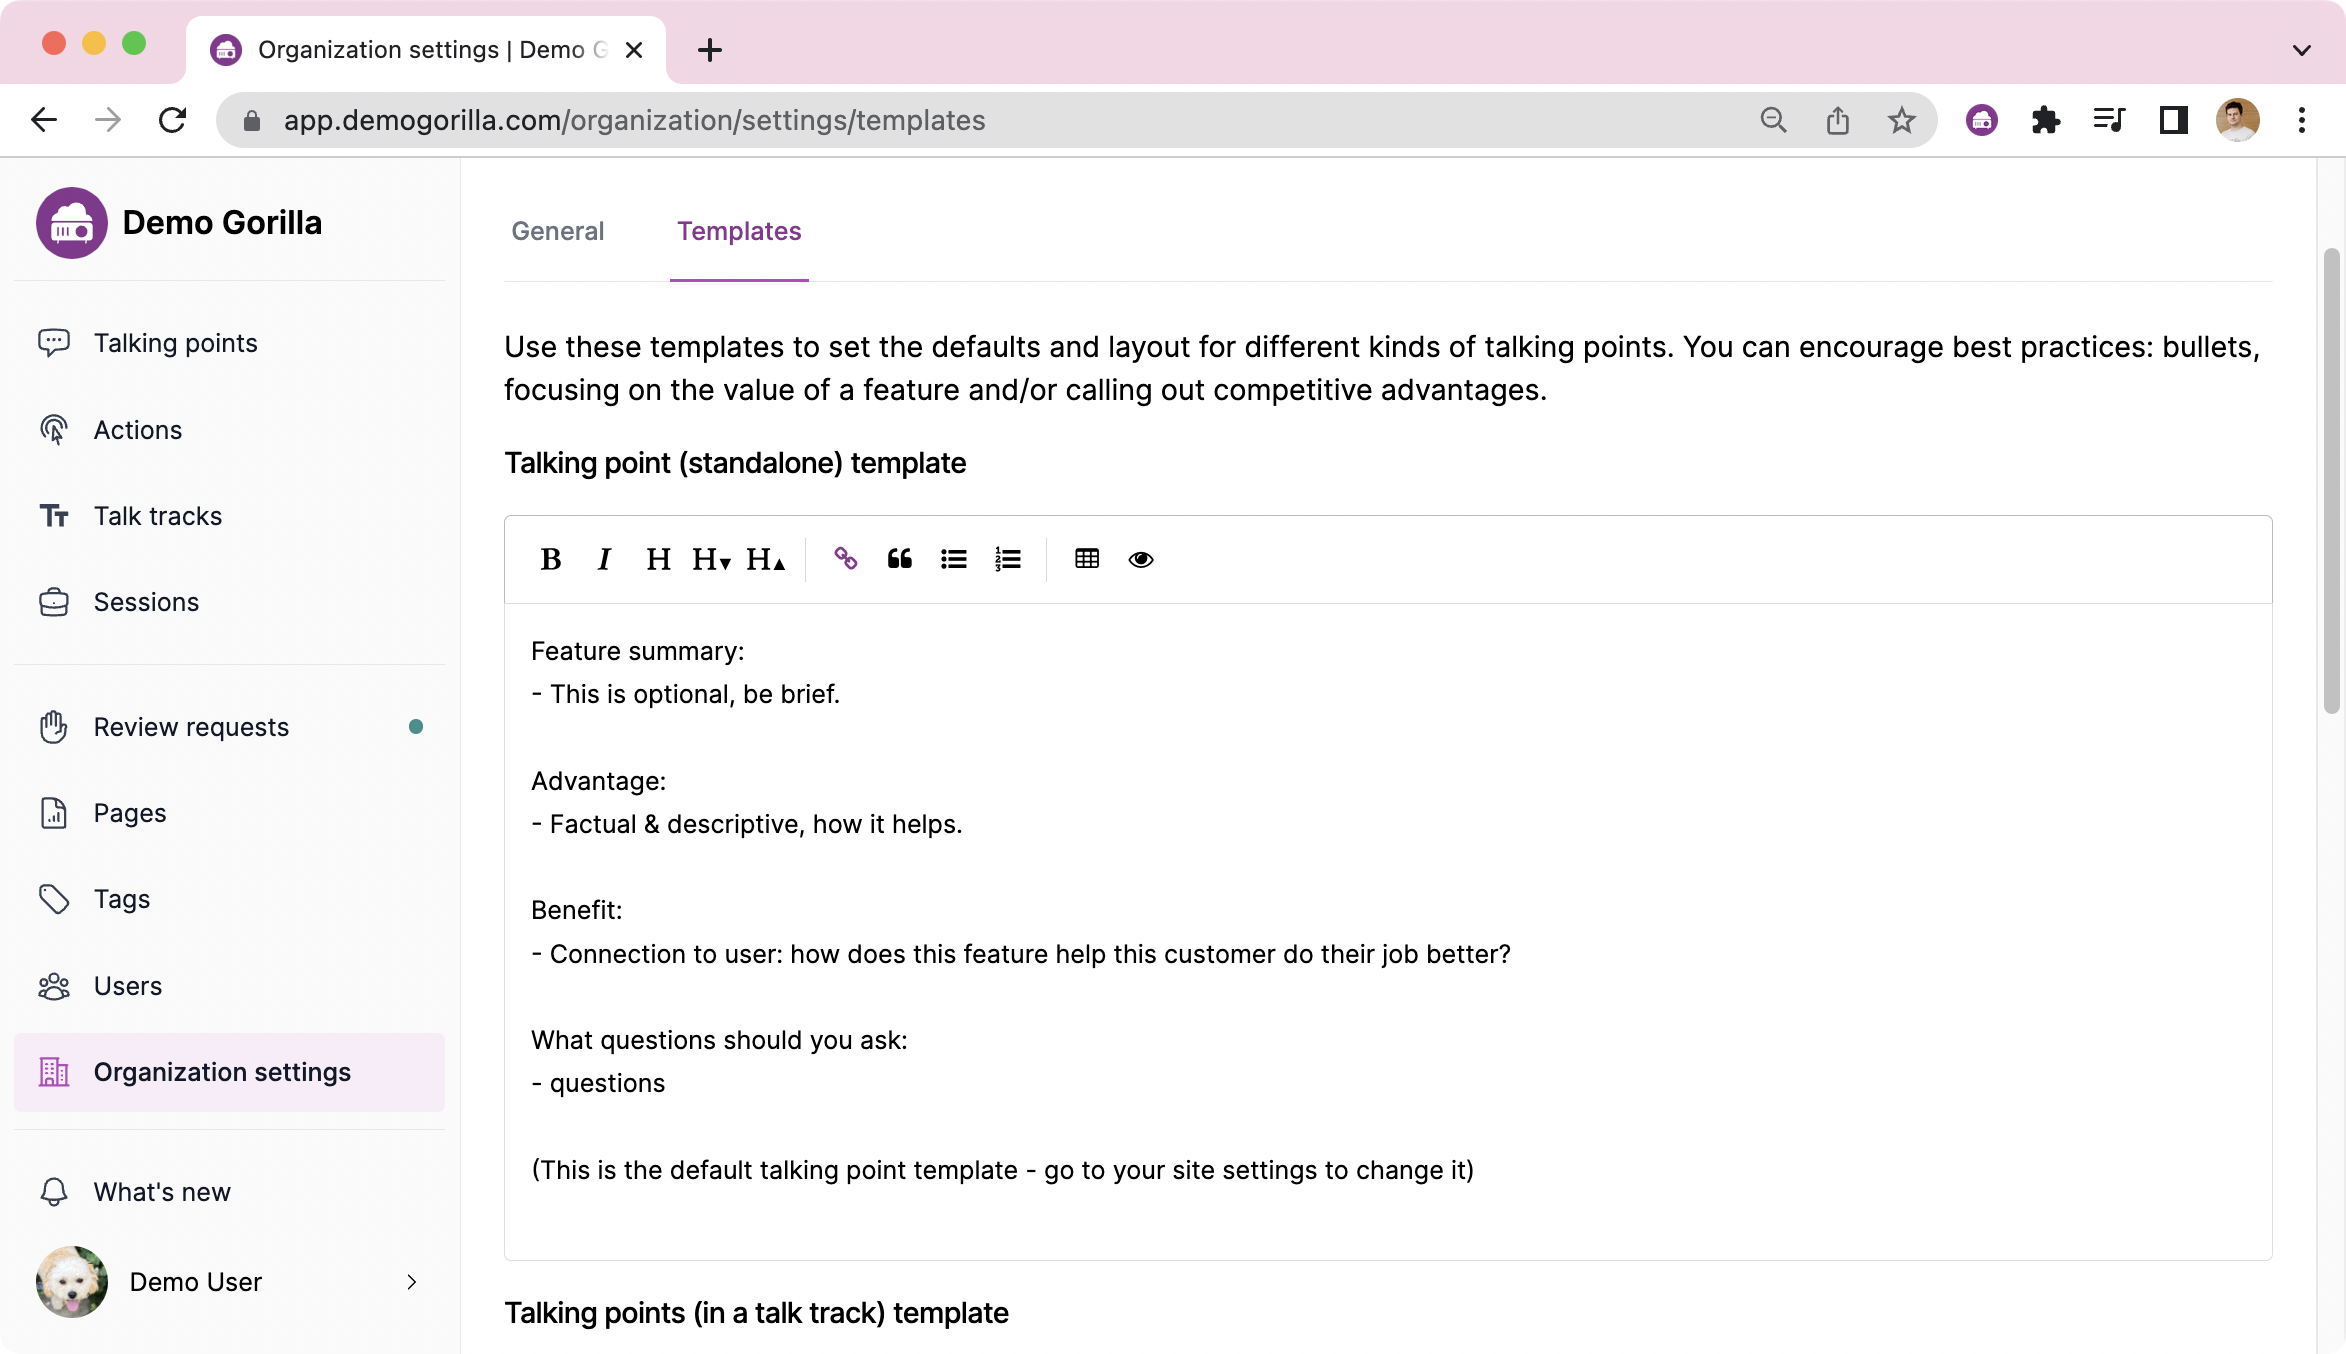This screenshot has height=1354, width=2346.
Task: Open Chrome three-dot menu
Action: 2302,120
